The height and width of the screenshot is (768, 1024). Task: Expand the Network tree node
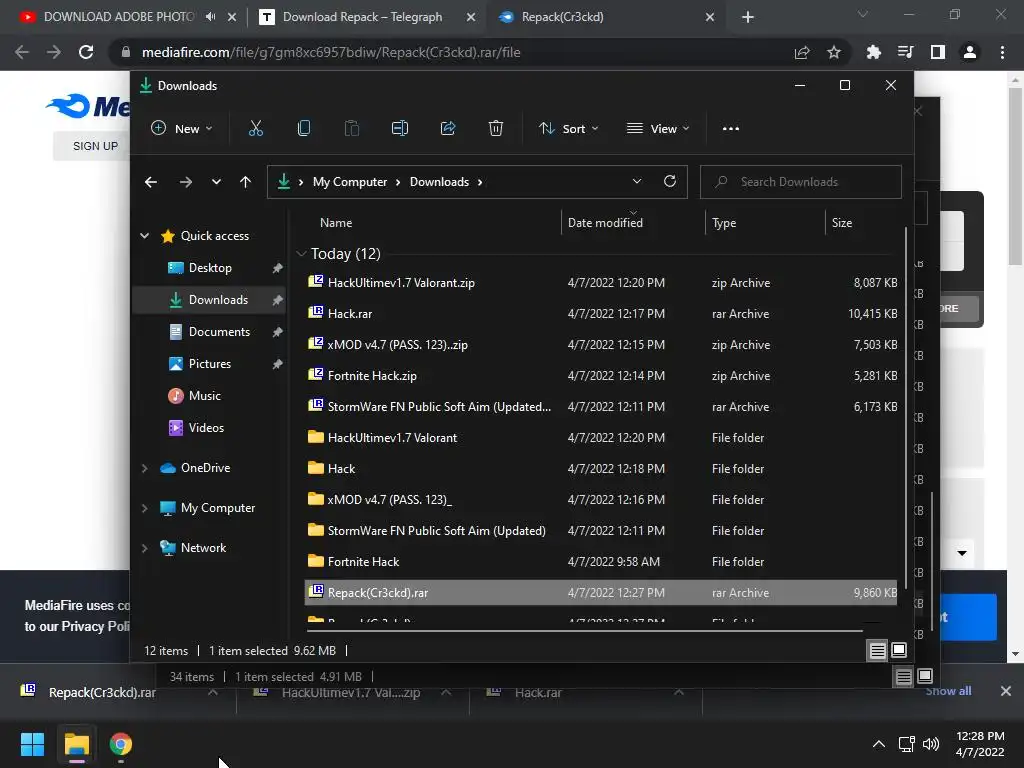[x=144, y=548]
